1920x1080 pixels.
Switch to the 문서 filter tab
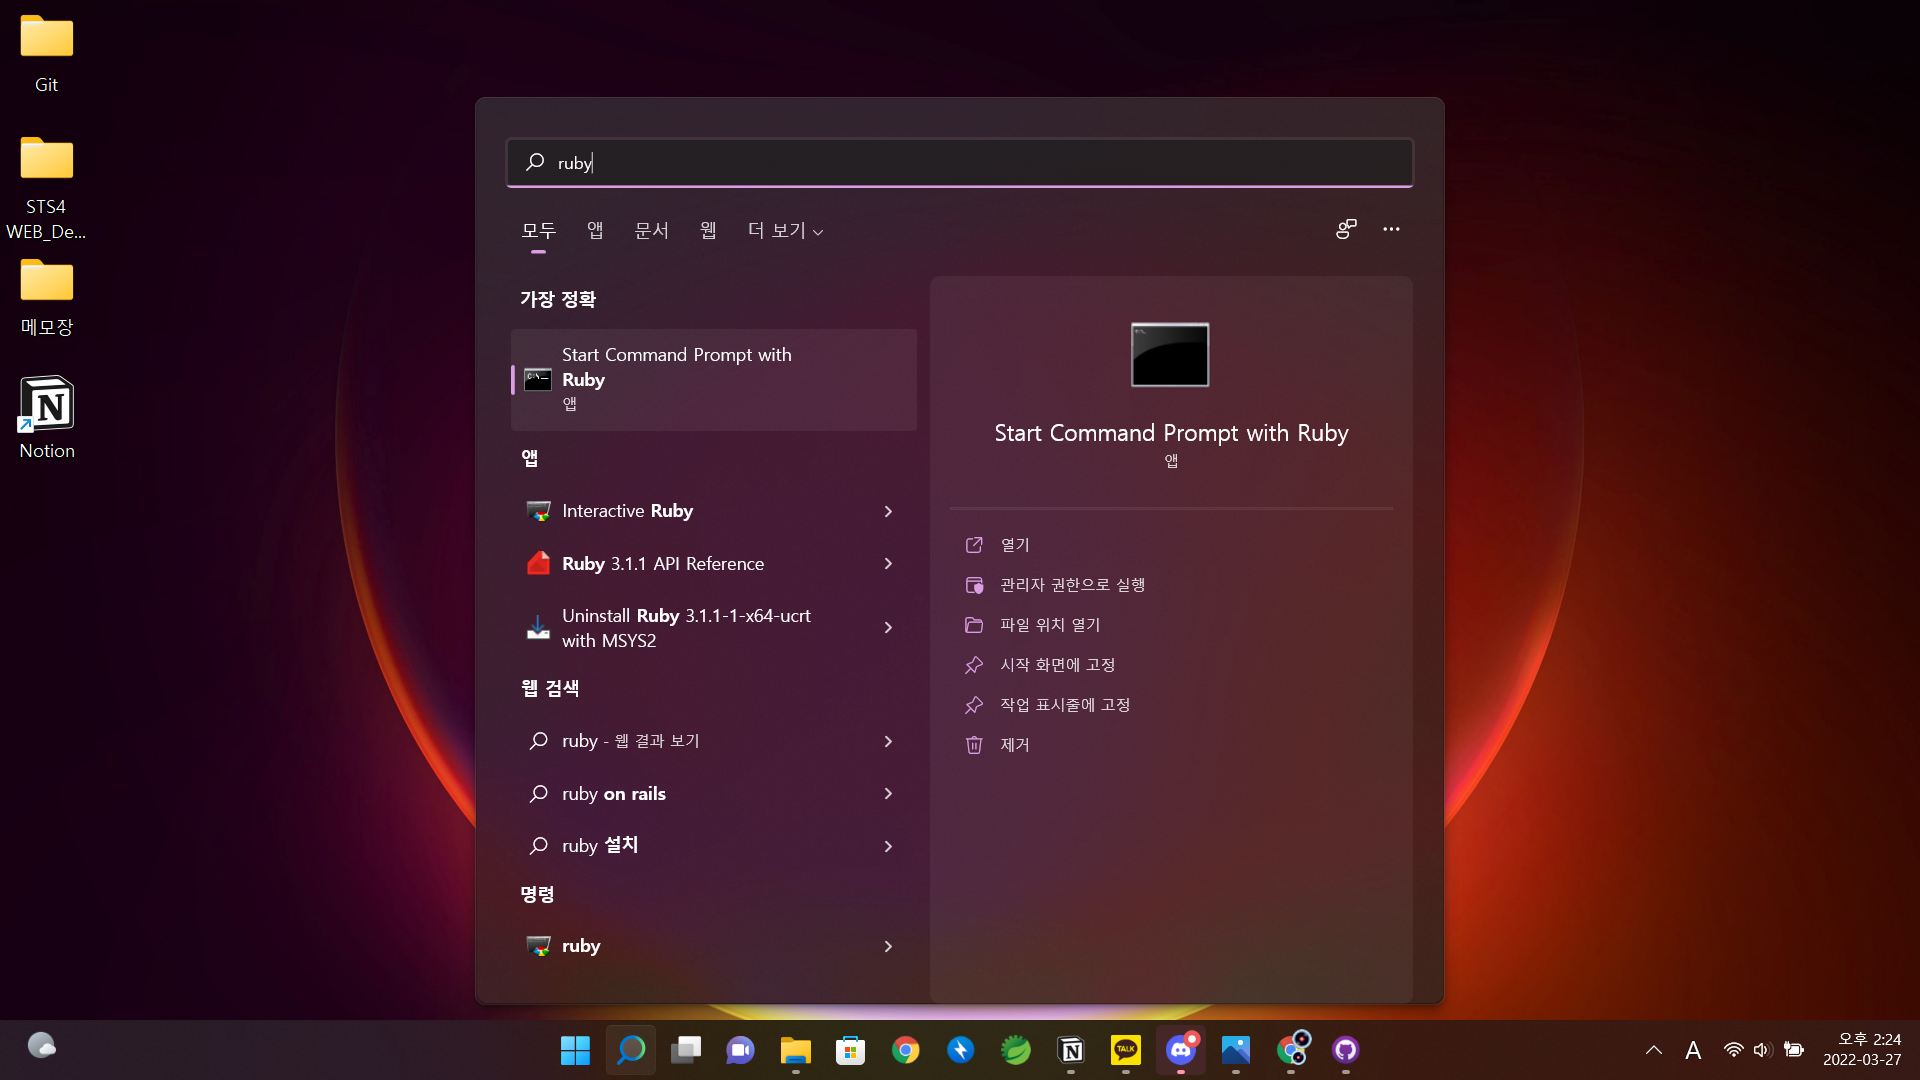pos(651,231)
